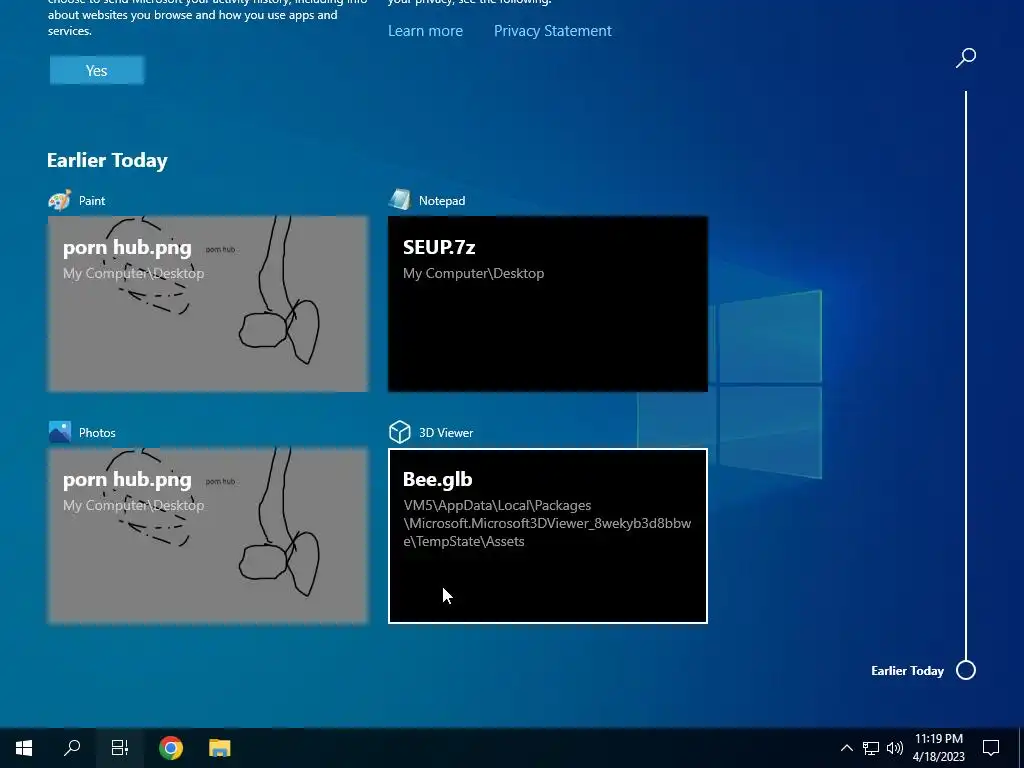Click the Yes button for activity history
1024x768 pixels.
(x=97, y=71)
